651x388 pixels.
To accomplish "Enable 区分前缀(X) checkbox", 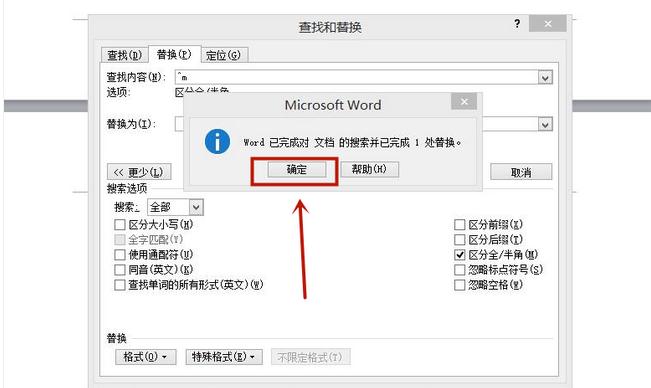I will point(460,225).
